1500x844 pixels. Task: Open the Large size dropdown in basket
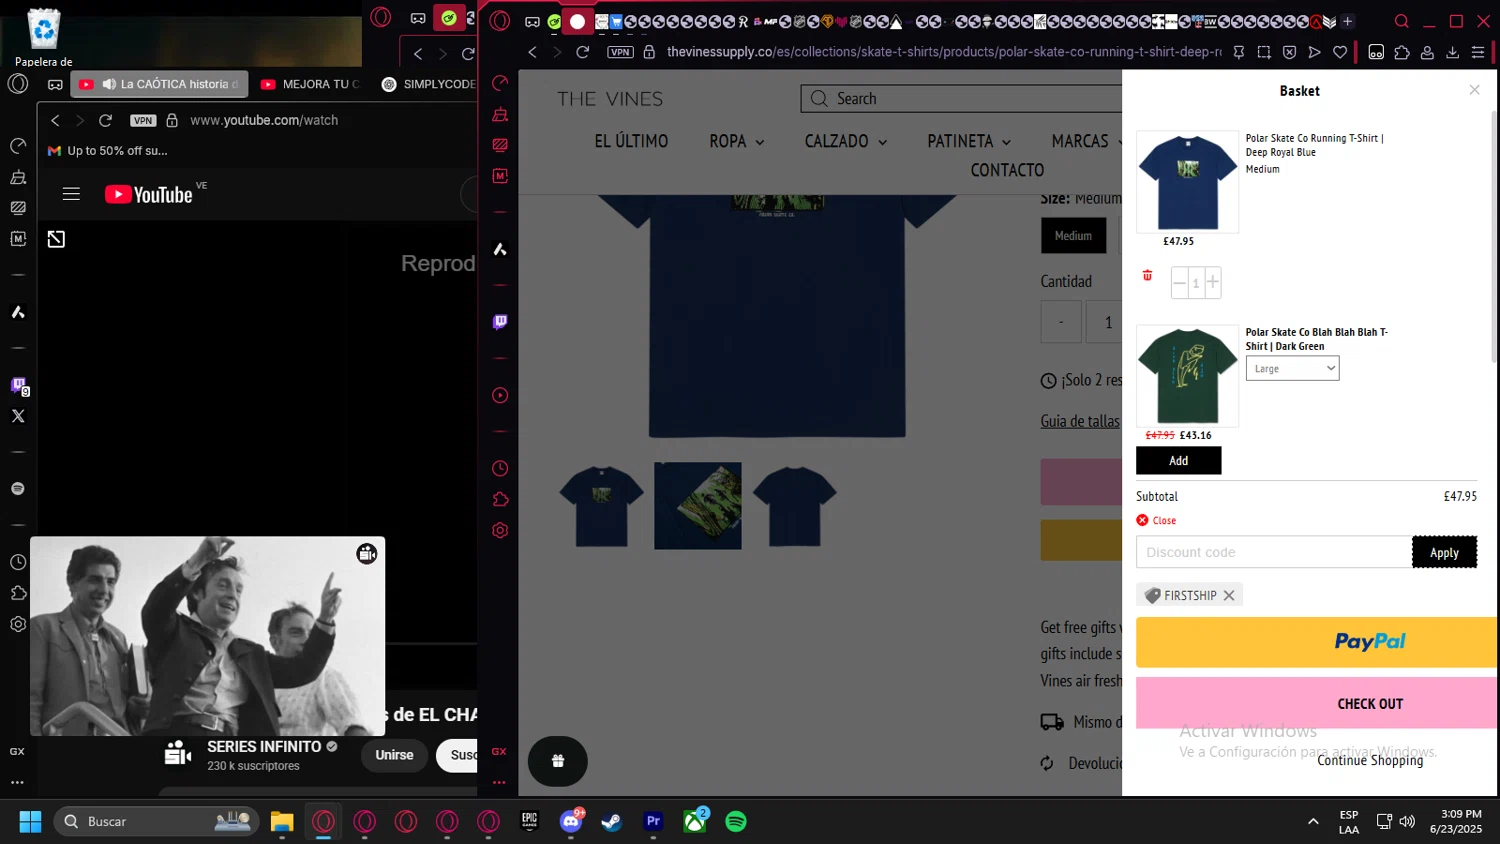(1292, 368)
